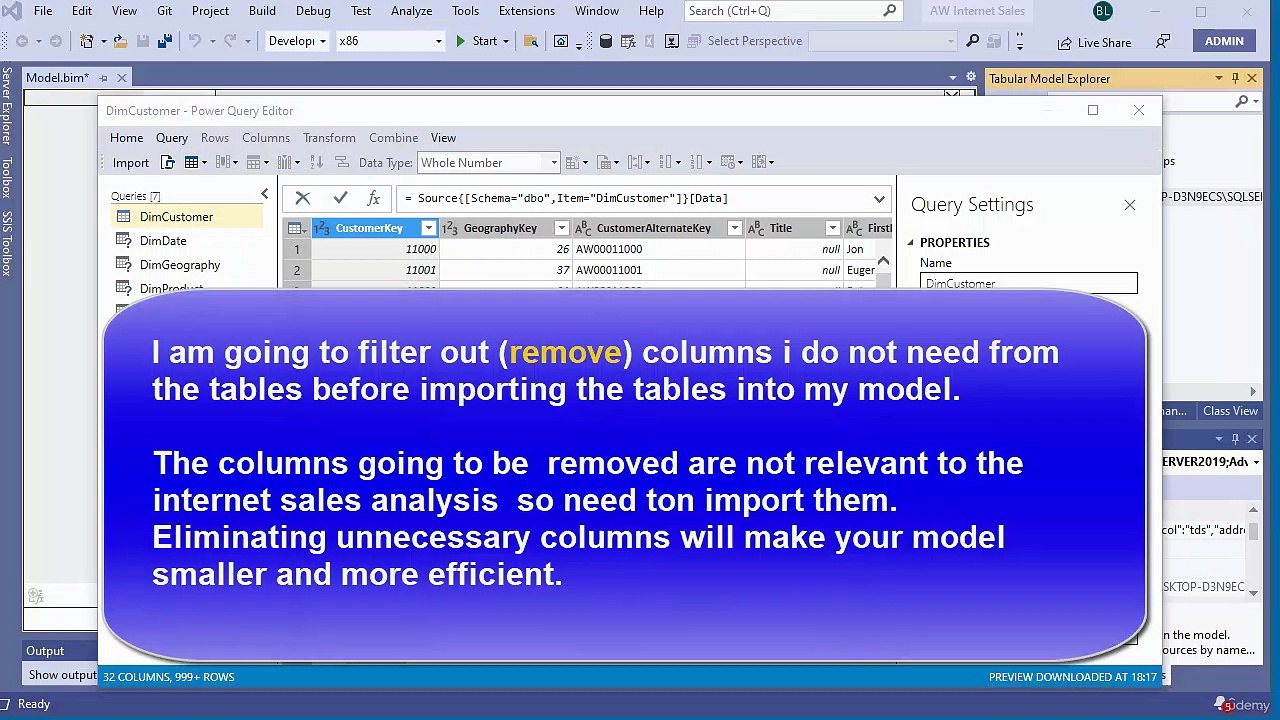Open Tabular Model Explorer window options dropdown
This screenshot has width=1280, height=720.
point(1219,78)
